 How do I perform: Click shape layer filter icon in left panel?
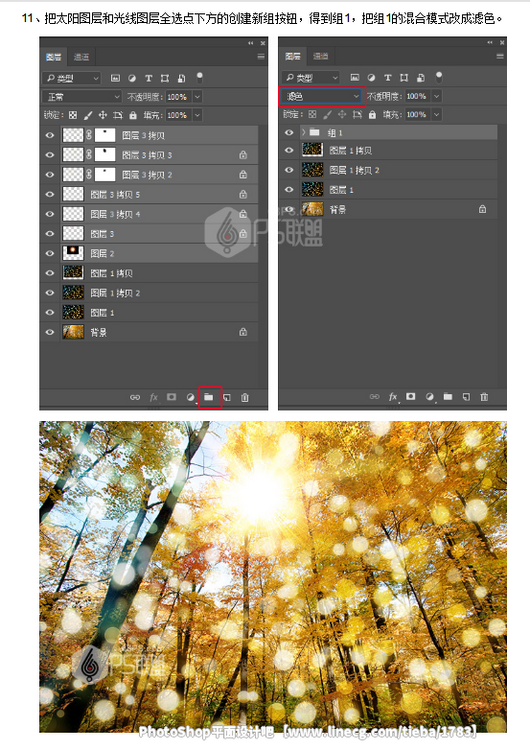click(165, 78)
